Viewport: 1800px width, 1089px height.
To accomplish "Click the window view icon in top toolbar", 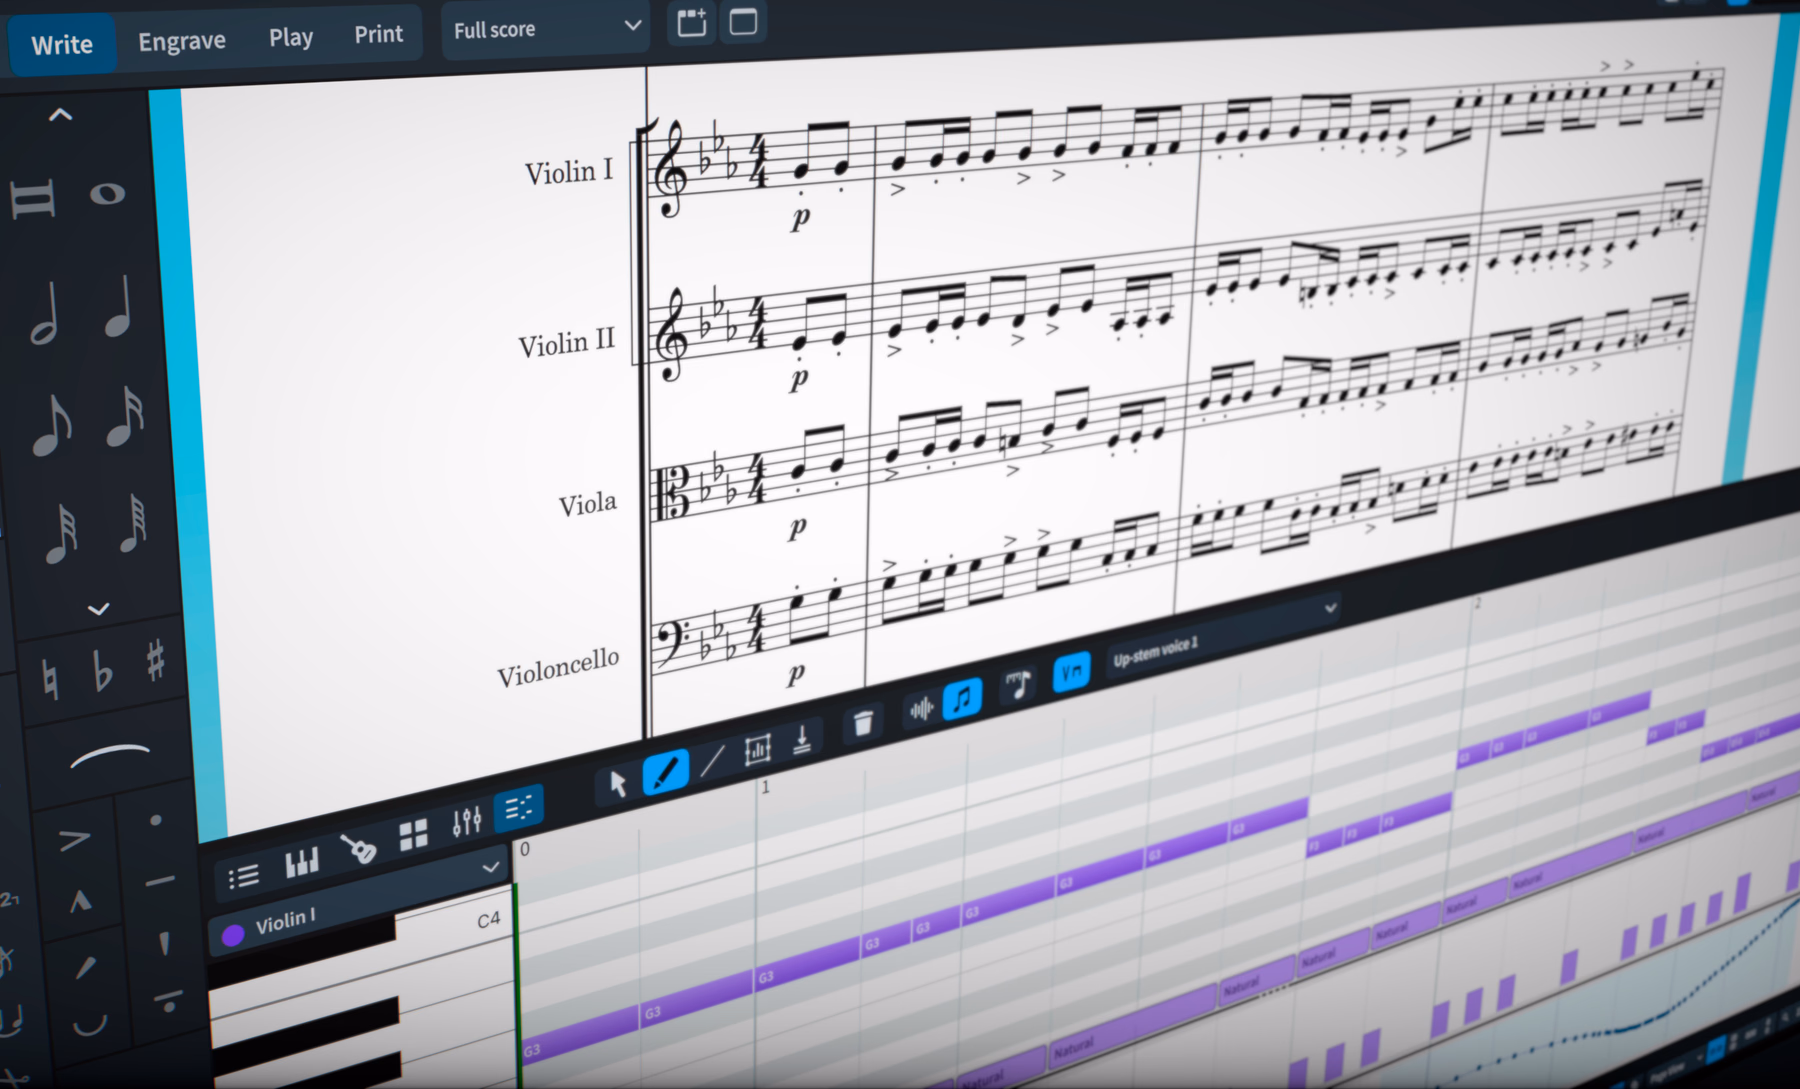I will pyautogui.click(x=743, y=21).
